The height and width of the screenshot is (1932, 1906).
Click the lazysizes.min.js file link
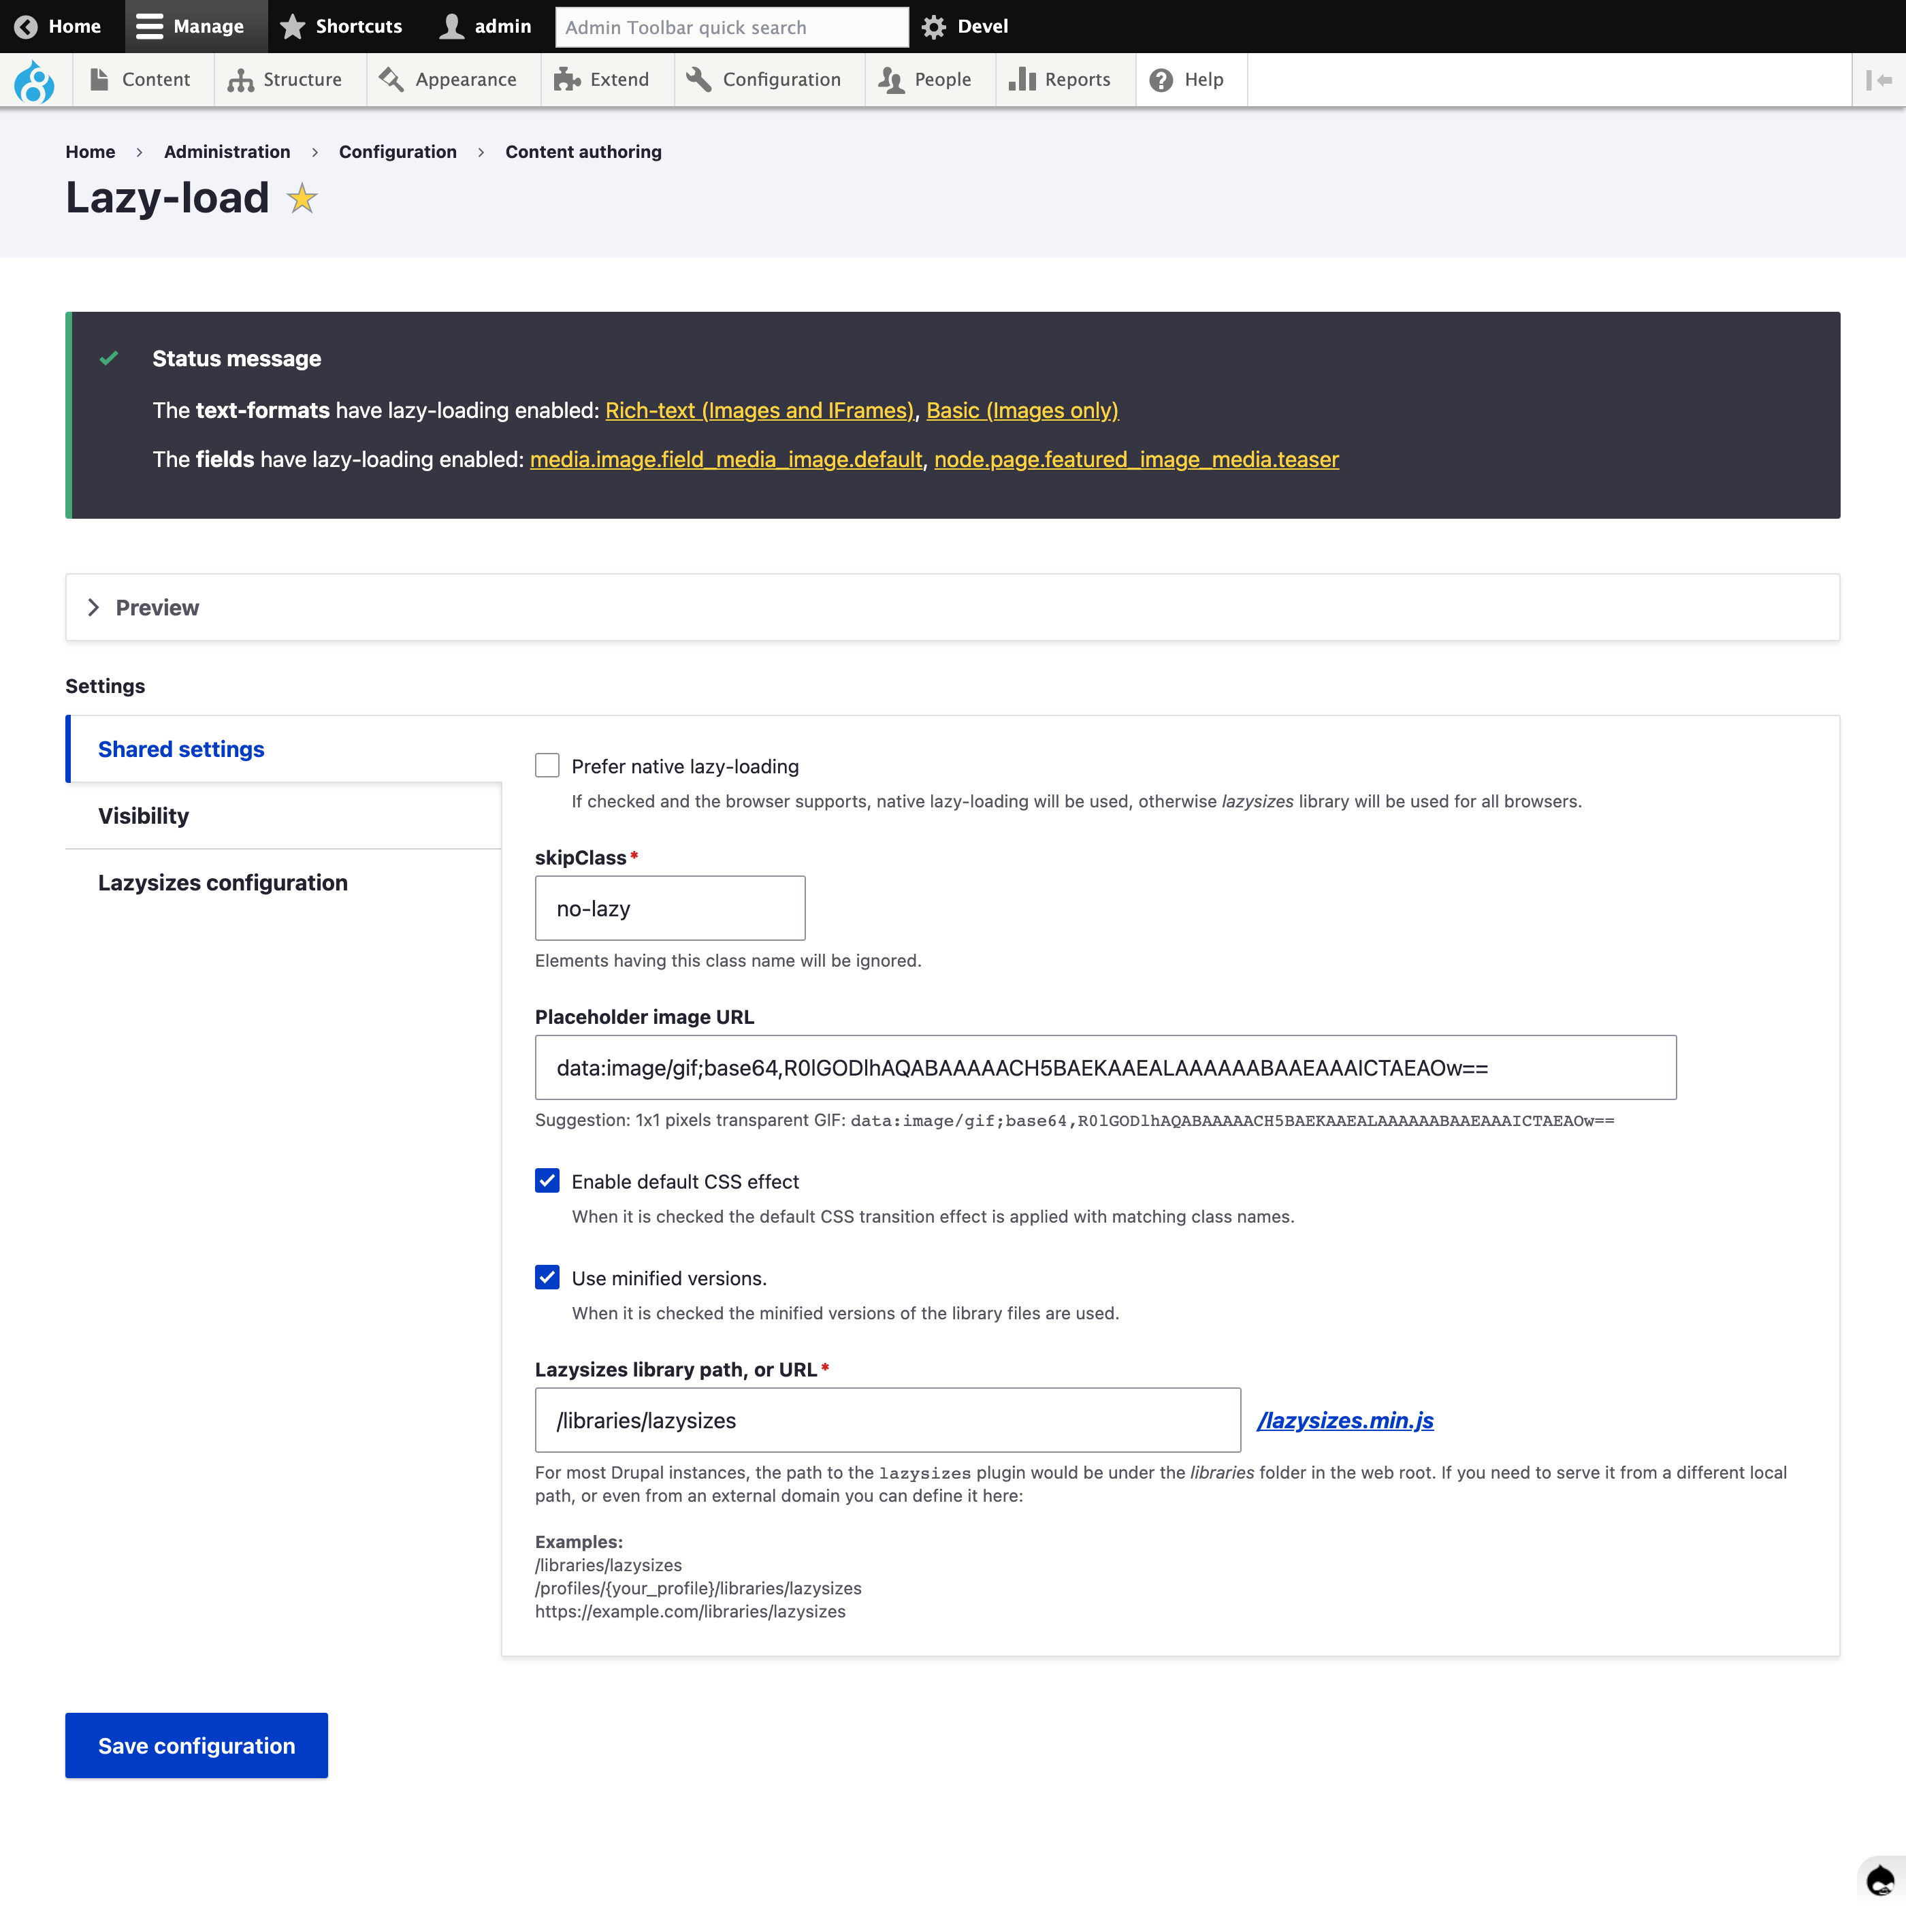1344,1419
